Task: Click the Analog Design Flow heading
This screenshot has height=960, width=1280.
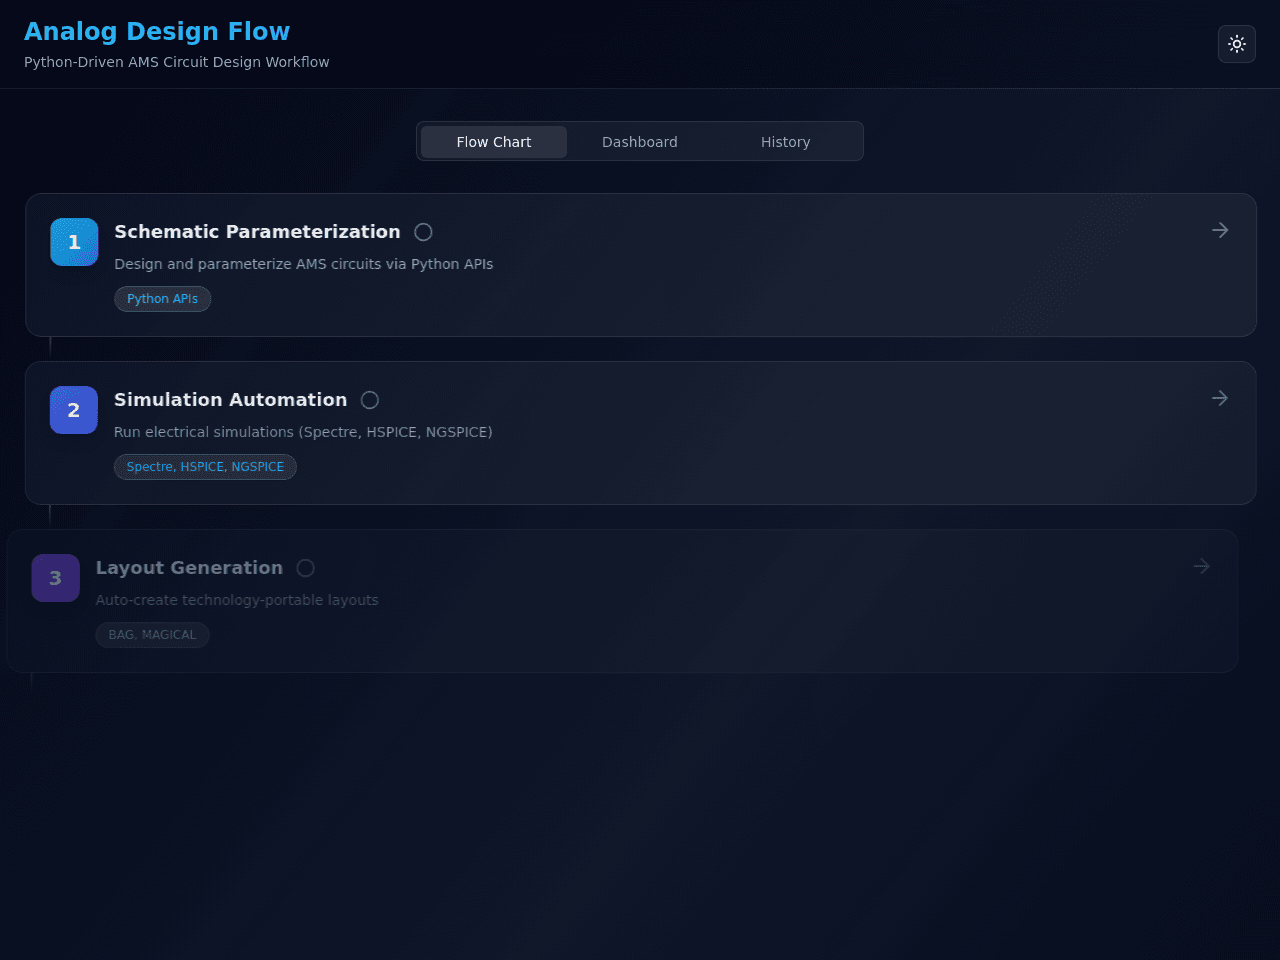Action: pyautogui.click(x=157, y=32)
